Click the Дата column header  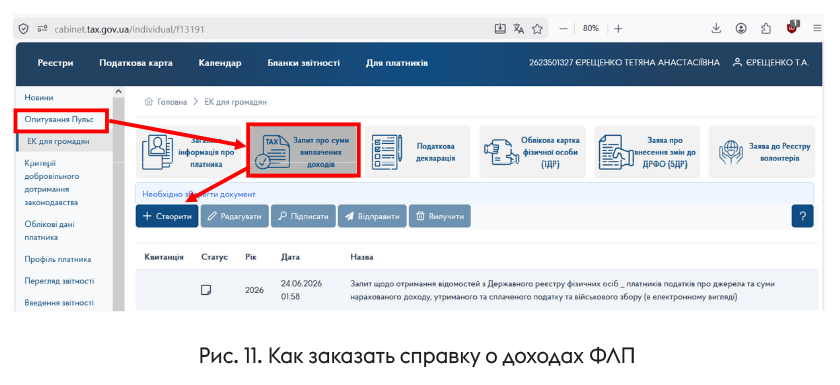[x=290, y=258]
